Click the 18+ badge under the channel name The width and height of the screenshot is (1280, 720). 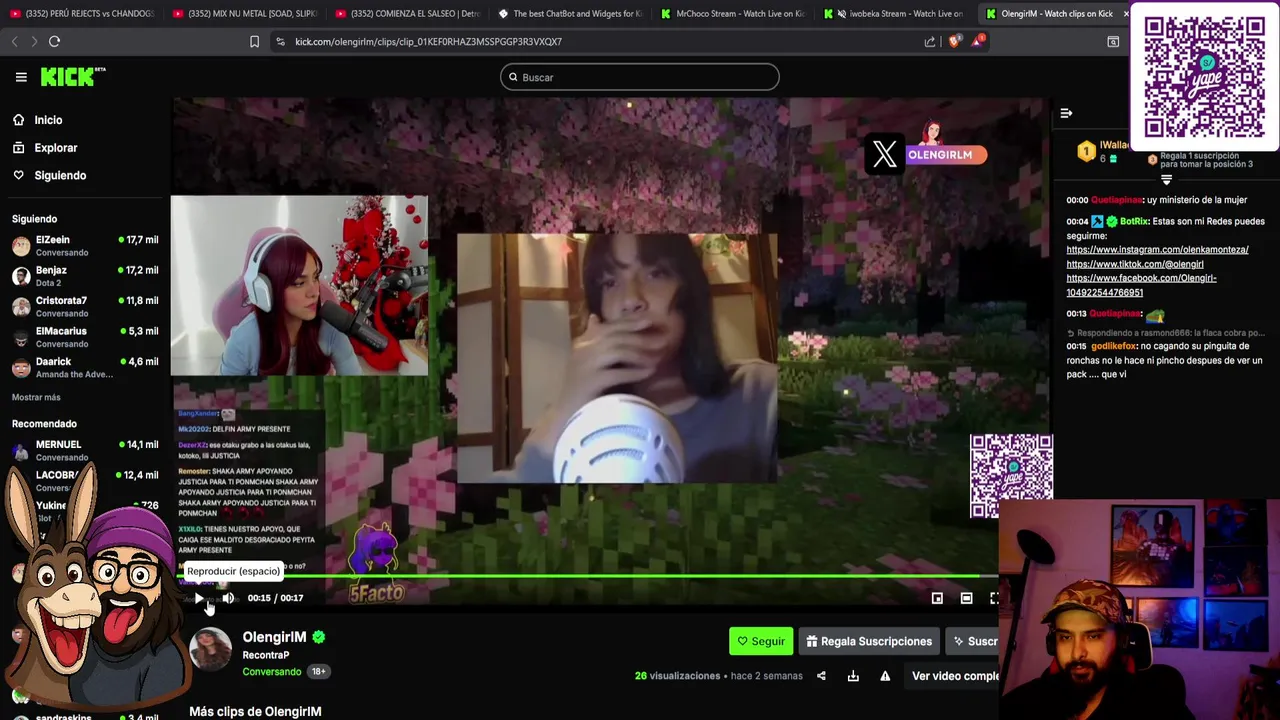318,672
